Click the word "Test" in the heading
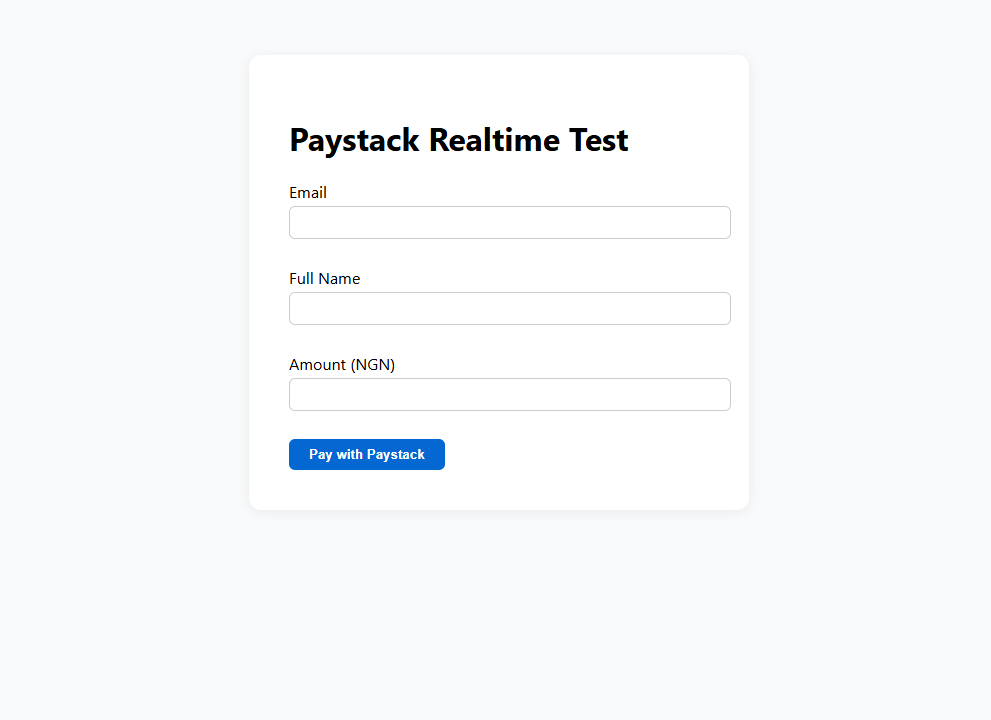Image resolution: width=991 pixels, height=720 pixels. click(x=599, y=140)
